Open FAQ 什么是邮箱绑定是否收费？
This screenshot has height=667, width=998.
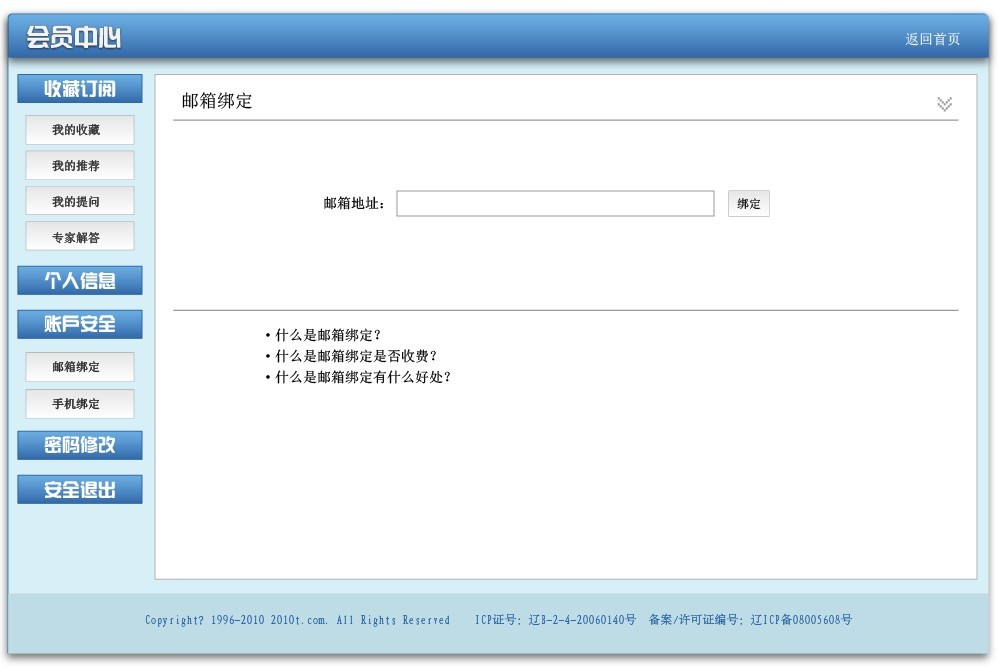point(356,356)
